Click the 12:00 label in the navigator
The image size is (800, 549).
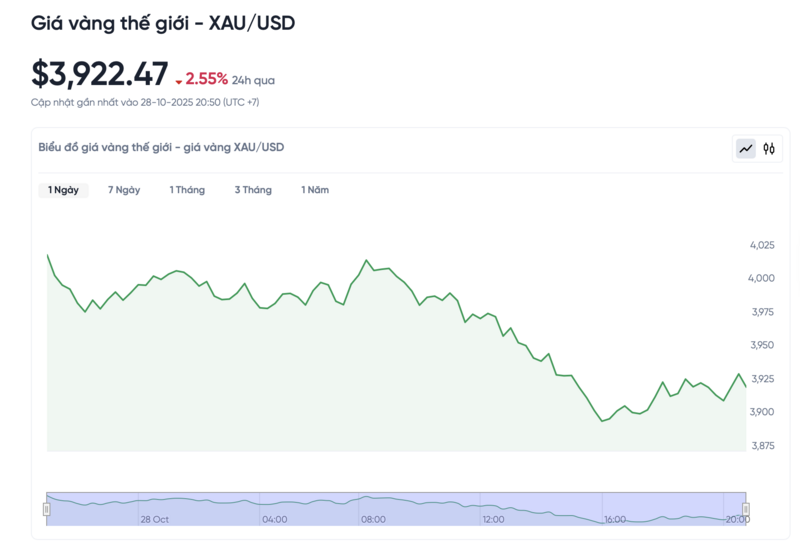493,520
